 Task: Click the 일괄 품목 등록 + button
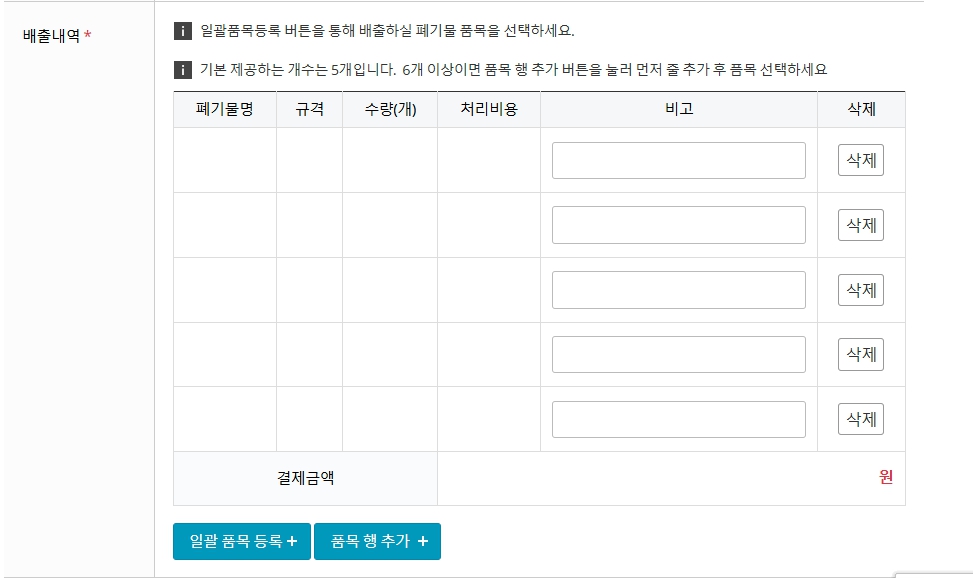click(242, 541)
